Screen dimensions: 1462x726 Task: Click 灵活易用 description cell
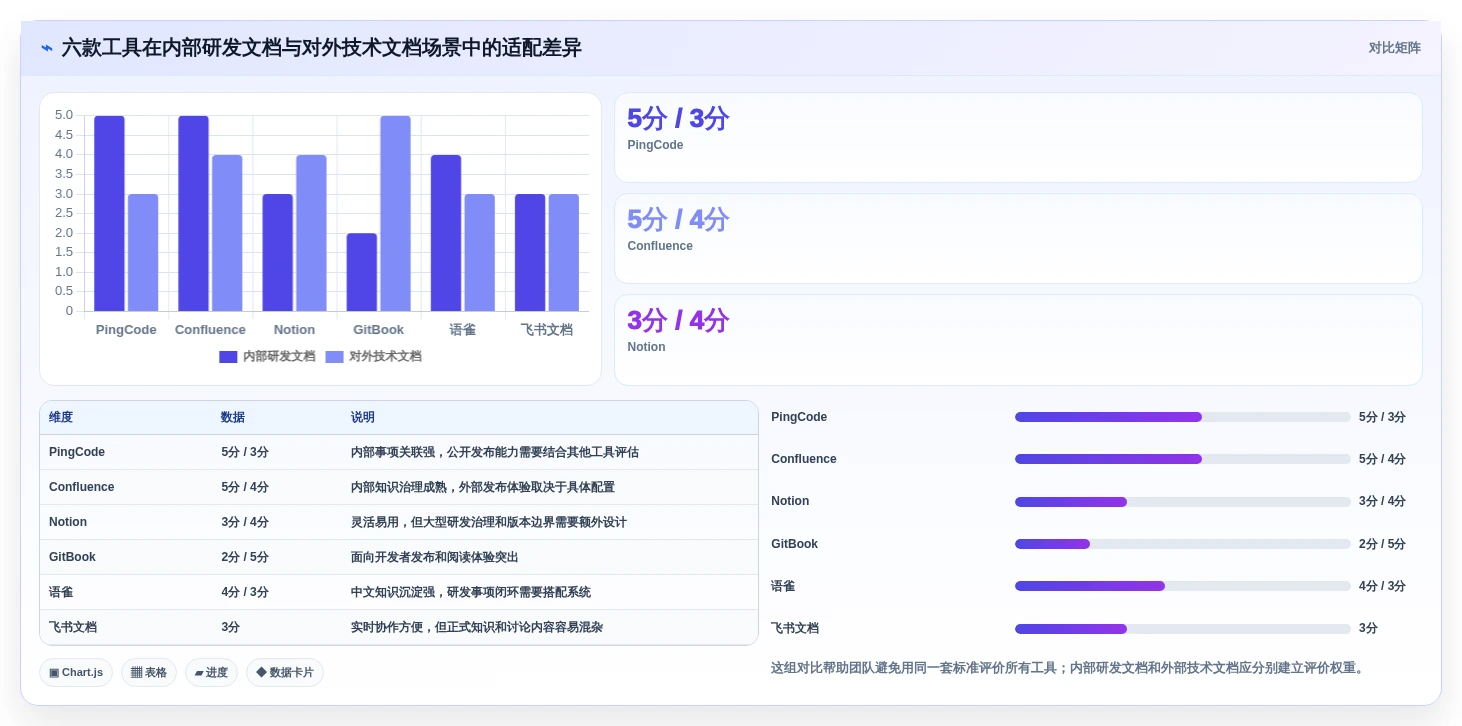(x=489, y=522)
